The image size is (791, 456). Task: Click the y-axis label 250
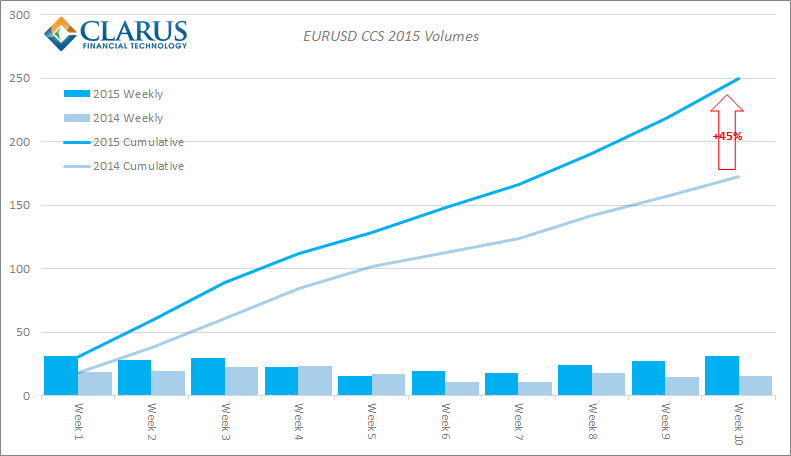pos(20,78)
